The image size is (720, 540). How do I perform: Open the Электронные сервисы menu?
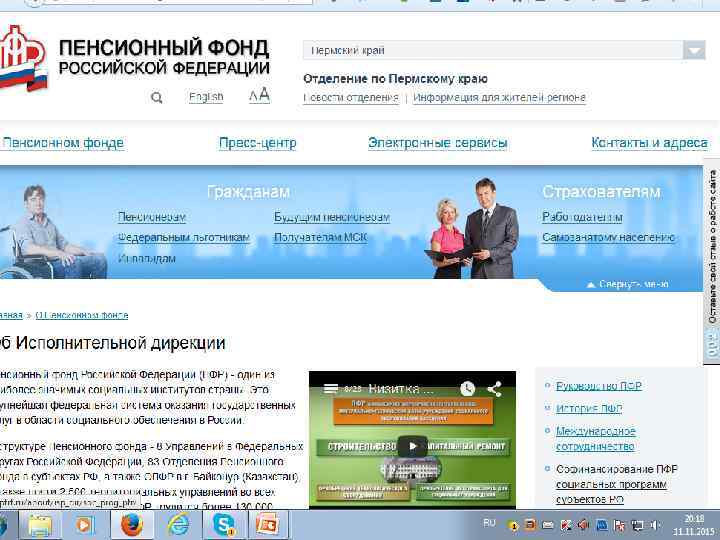438,143
